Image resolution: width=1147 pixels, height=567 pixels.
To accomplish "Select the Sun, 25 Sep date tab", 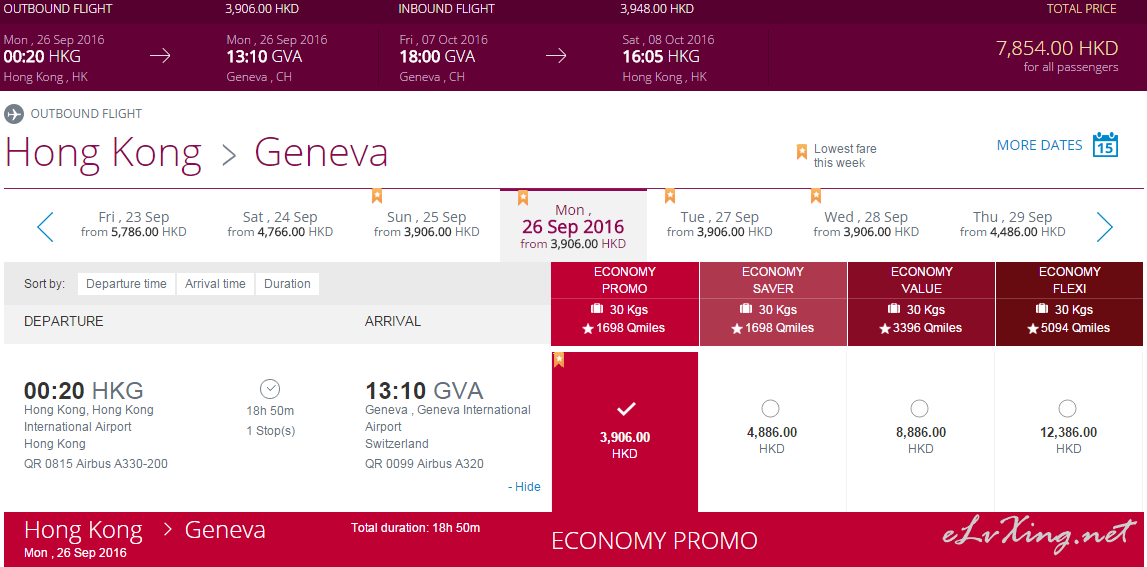I will [426, 224].
